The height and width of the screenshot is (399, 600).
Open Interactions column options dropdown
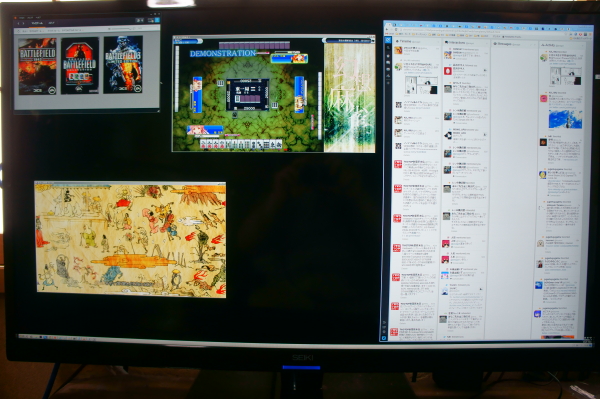486,44
